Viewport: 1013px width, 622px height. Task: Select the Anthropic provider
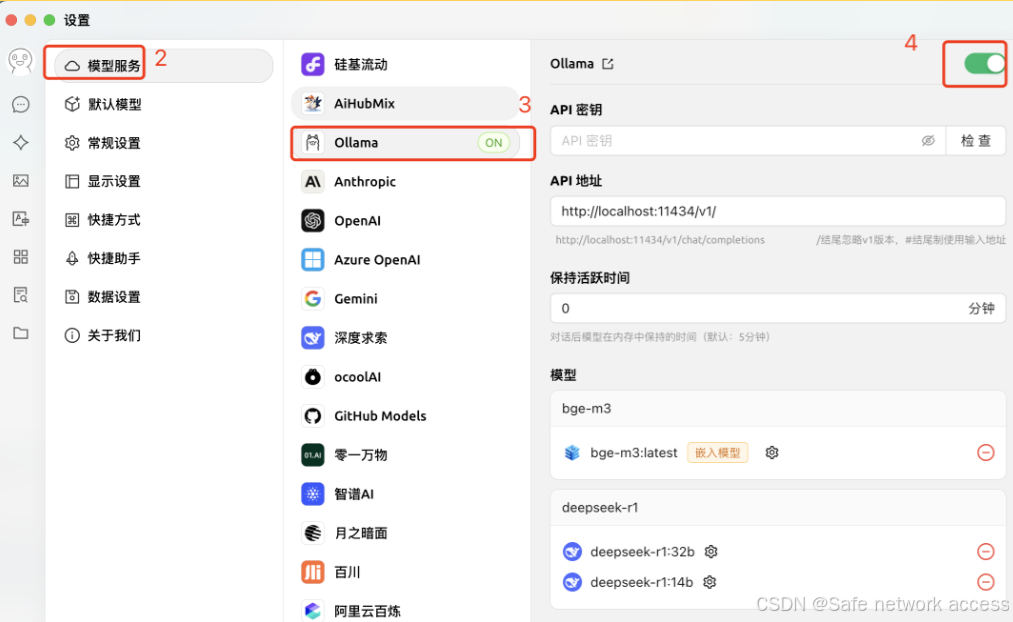[x=406, y=181]
